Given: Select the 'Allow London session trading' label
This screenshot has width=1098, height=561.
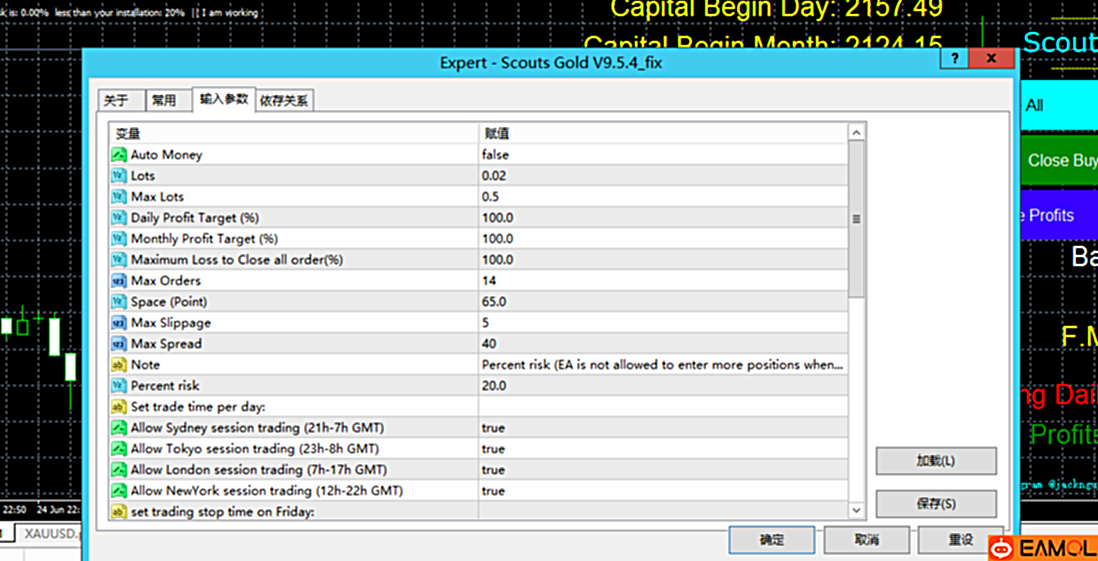Looking at the screenshot, I should click(x=258, y=470).
